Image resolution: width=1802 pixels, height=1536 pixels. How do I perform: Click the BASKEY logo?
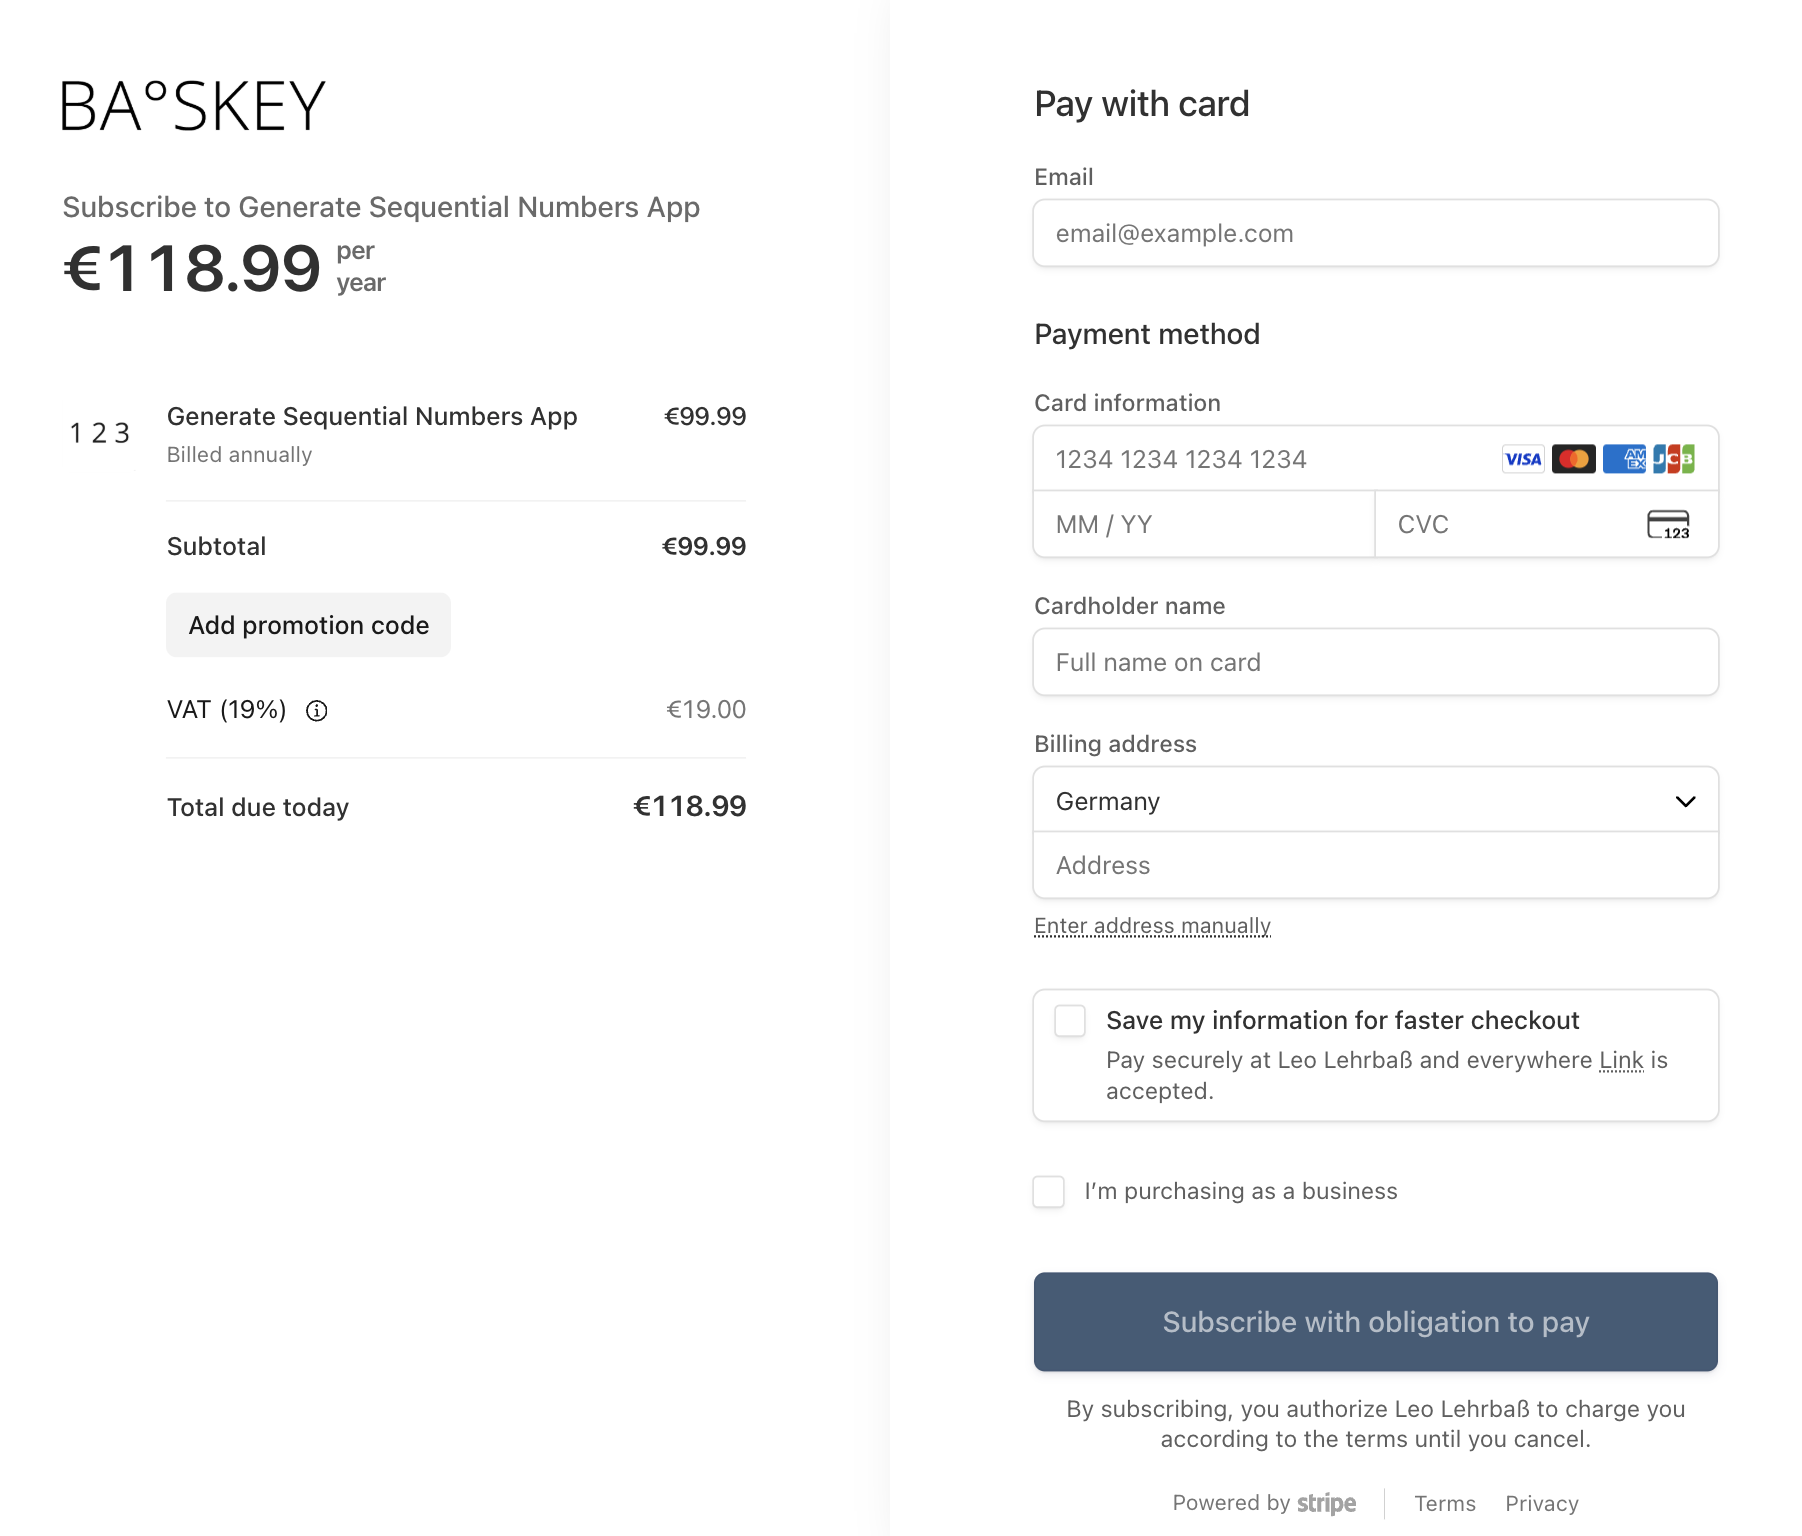click(x=194, y=106)
